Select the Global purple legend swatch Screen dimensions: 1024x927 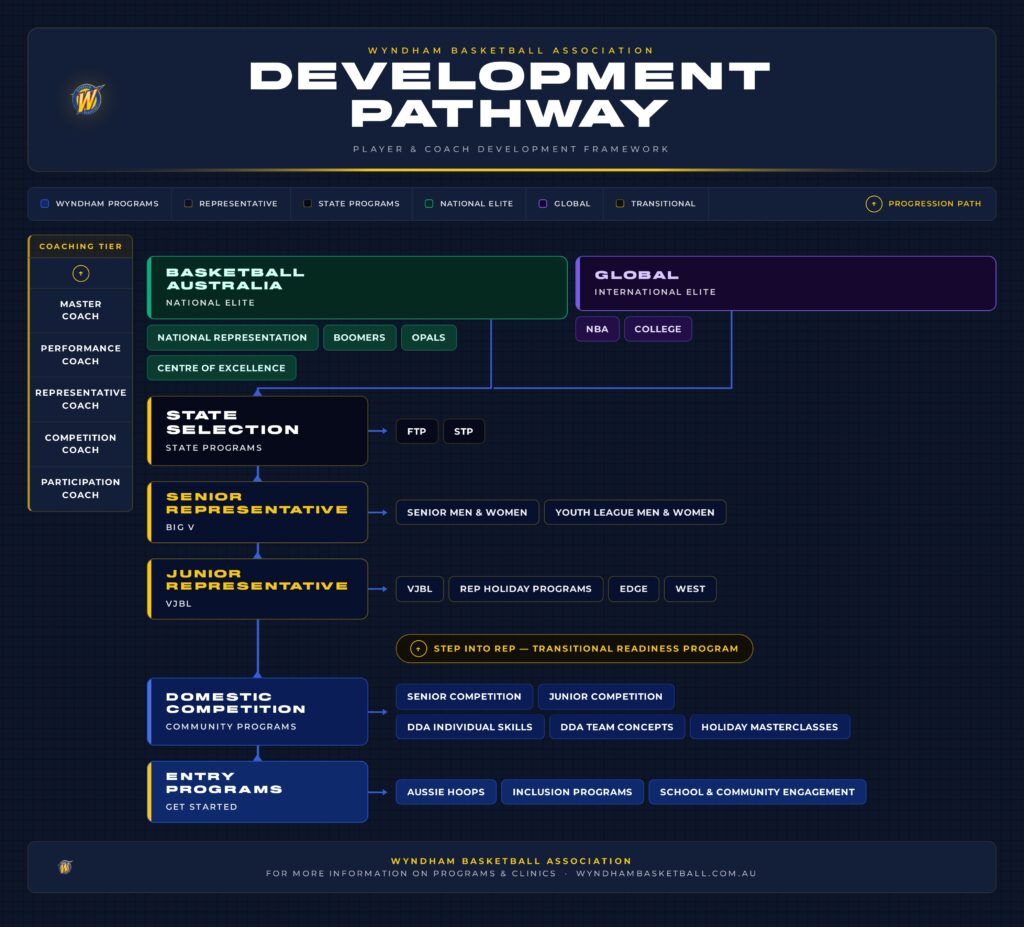point(542,204)
